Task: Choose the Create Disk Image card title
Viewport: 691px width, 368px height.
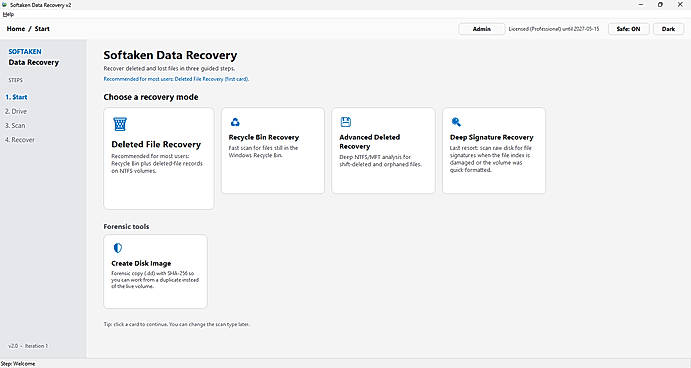Action: point(141,264)
